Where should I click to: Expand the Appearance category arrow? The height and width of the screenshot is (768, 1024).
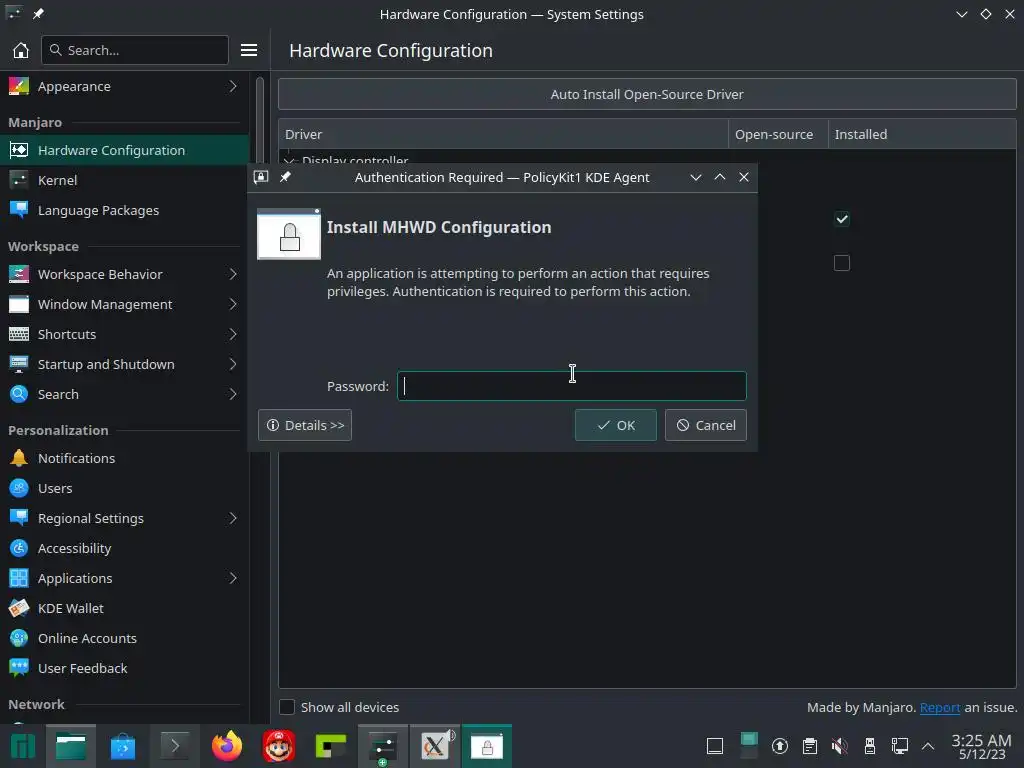tap(233, 86)
